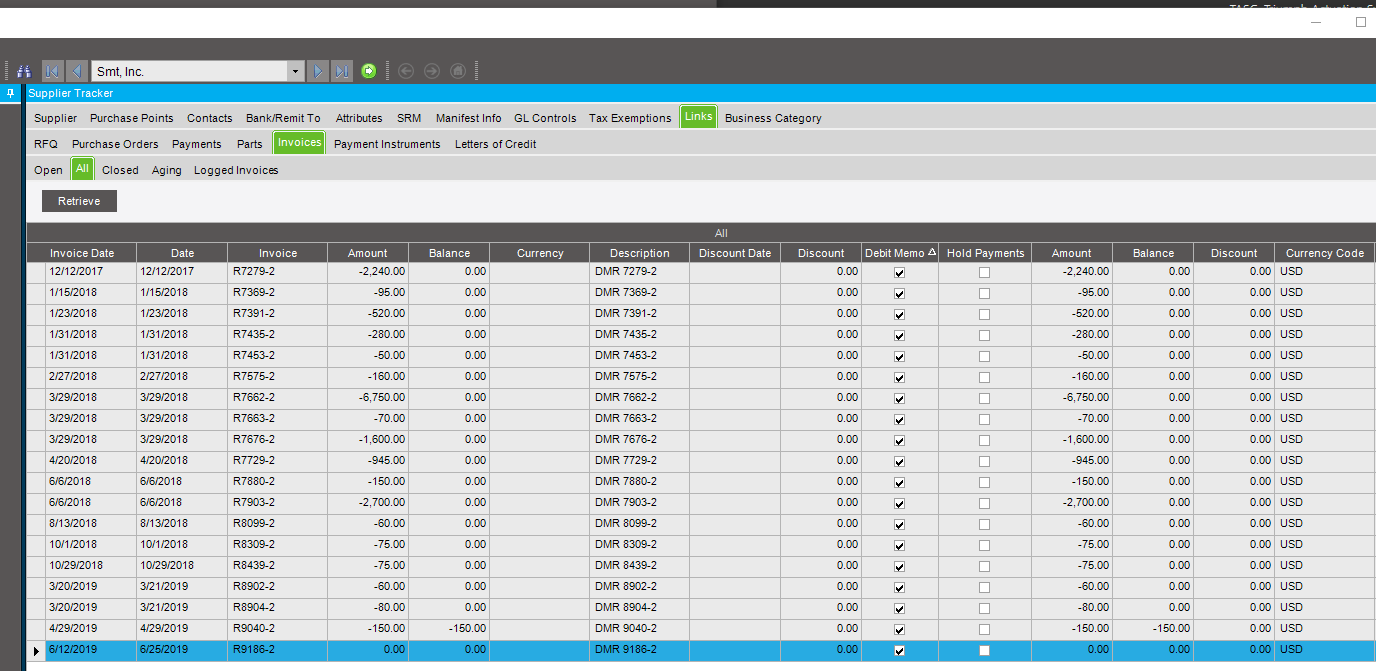The height and width of the screenshot is (671, 1376).
Task: Switch to the Purchase Orders tab
Action: 115,144
